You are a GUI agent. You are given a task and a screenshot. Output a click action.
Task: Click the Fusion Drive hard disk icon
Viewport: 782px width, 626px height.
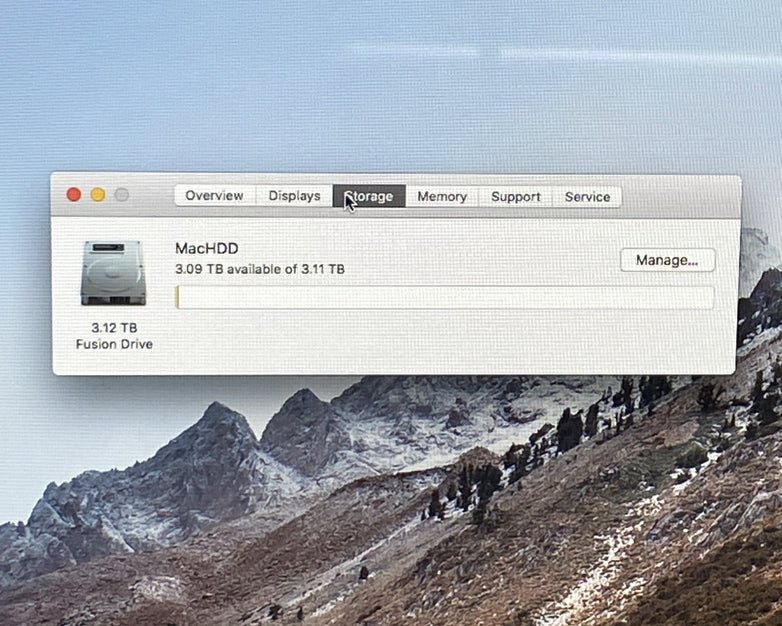click(113, 272)
